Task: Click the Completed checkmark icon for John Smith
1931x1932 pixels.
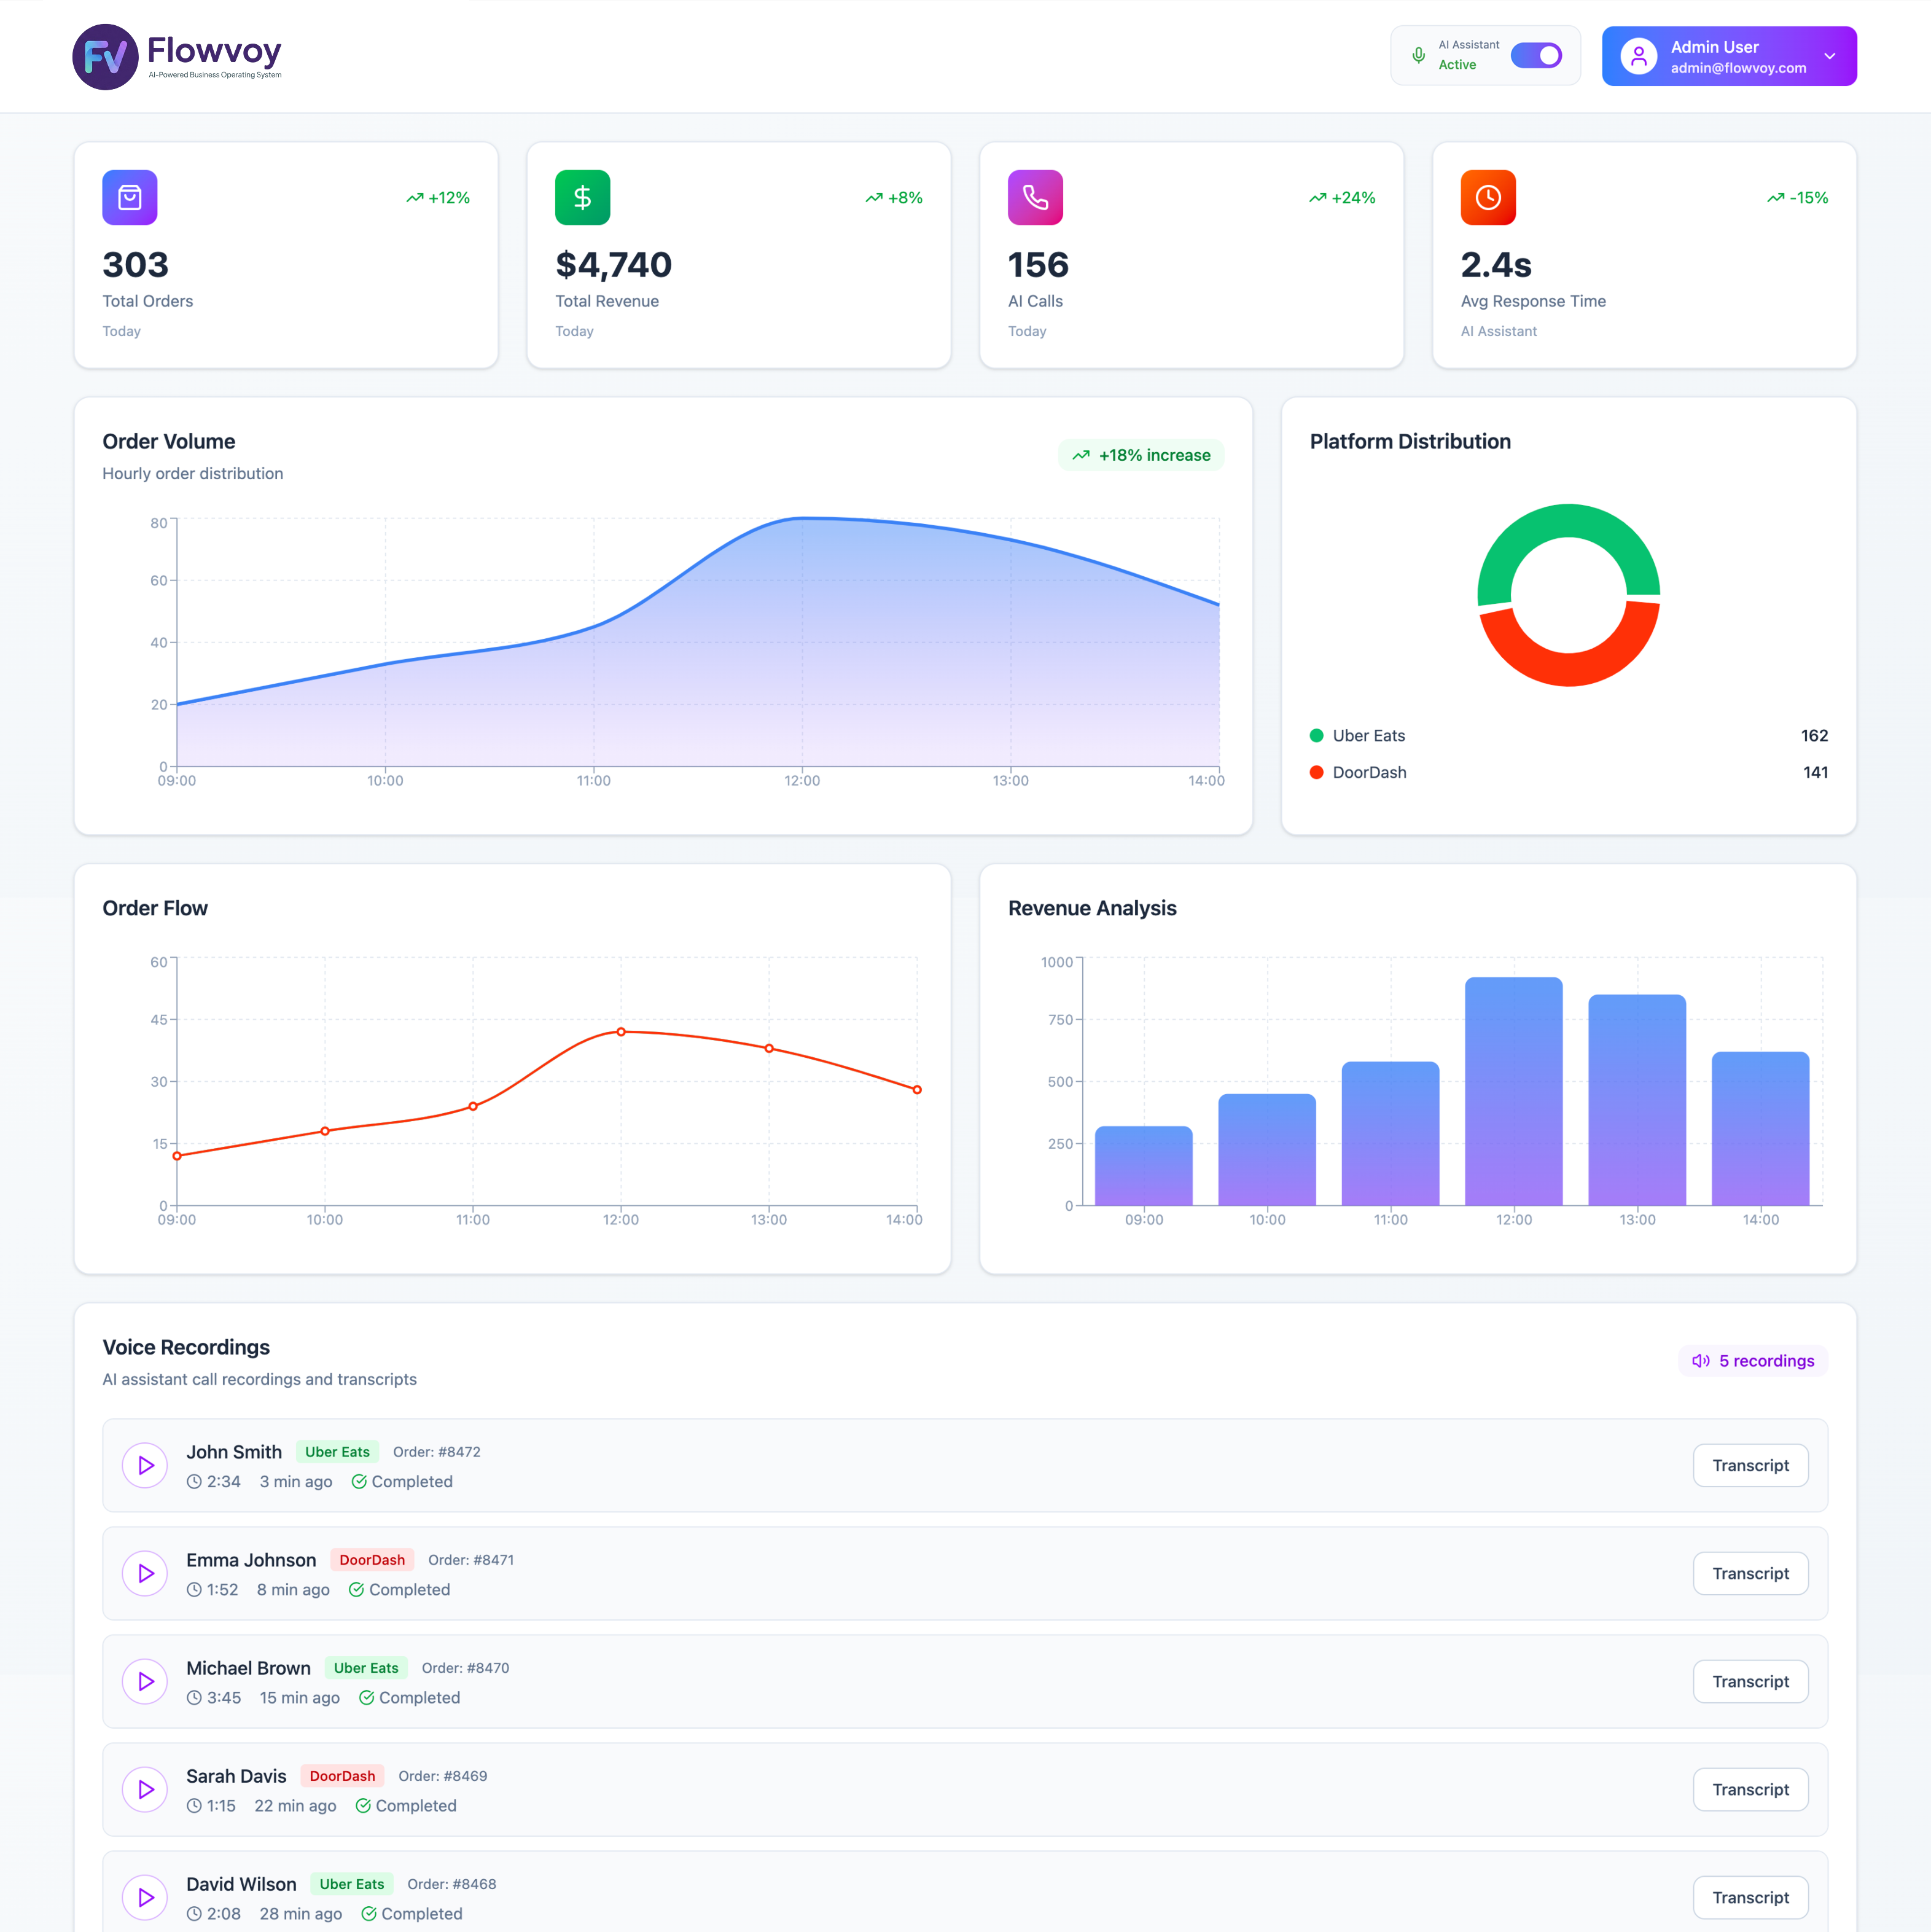Action: (359, 1482)
